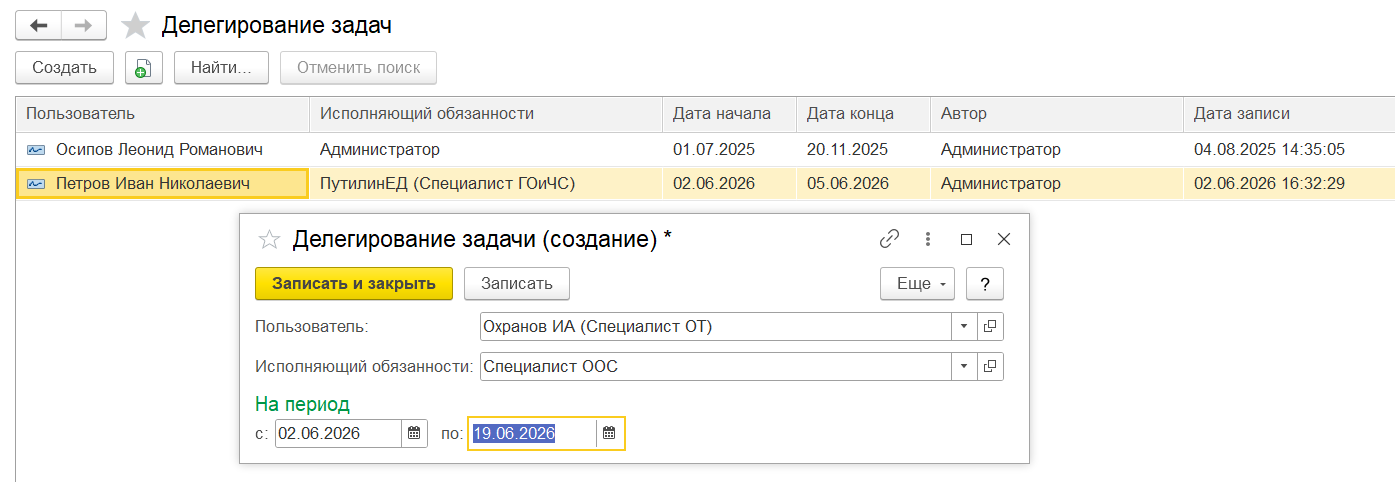Expand the Пользователь dropdown arrow
The height and width of the screenshot is (482, 1395).
pos(964,326)
